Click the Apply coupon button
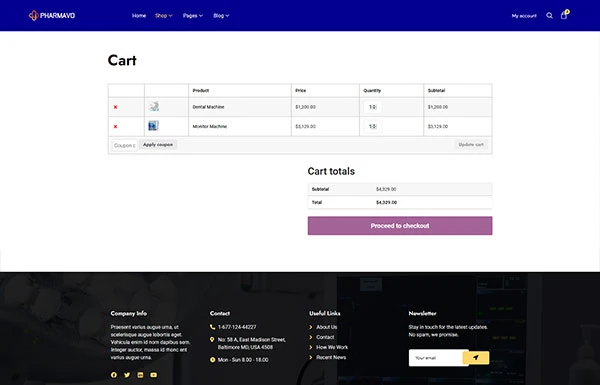This screenshot has height=385, width=600. coord(158,145)
